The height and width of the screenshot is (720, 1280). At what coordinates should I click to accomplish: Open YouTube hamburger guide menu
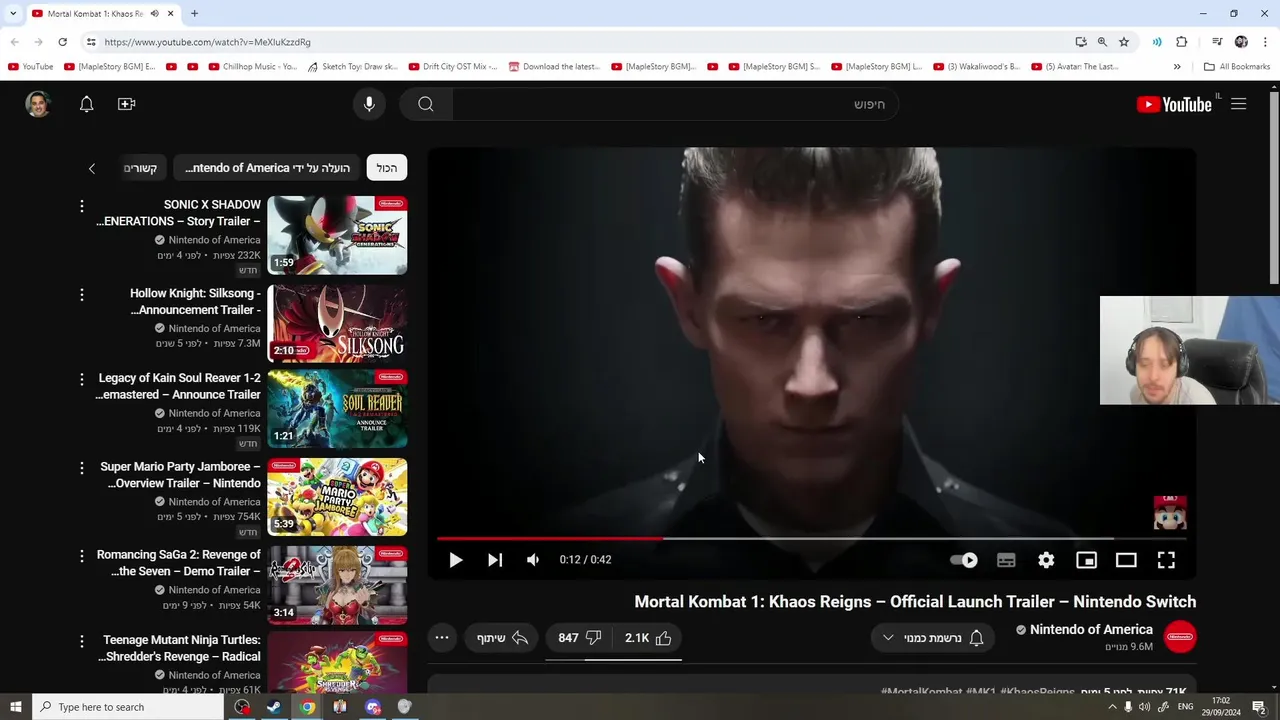coord(1238,104)
